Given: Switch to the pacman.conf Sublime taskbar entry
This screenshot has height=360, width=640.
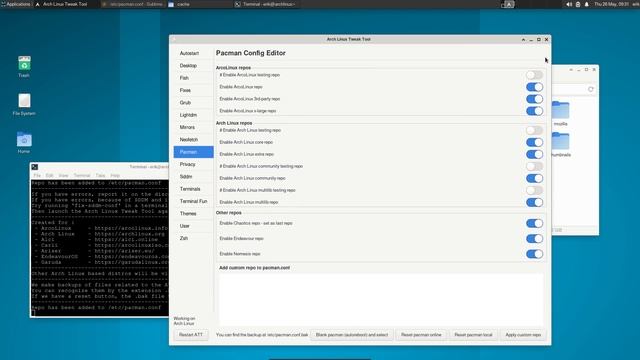Looking at the screenshot, I should 133,4.
